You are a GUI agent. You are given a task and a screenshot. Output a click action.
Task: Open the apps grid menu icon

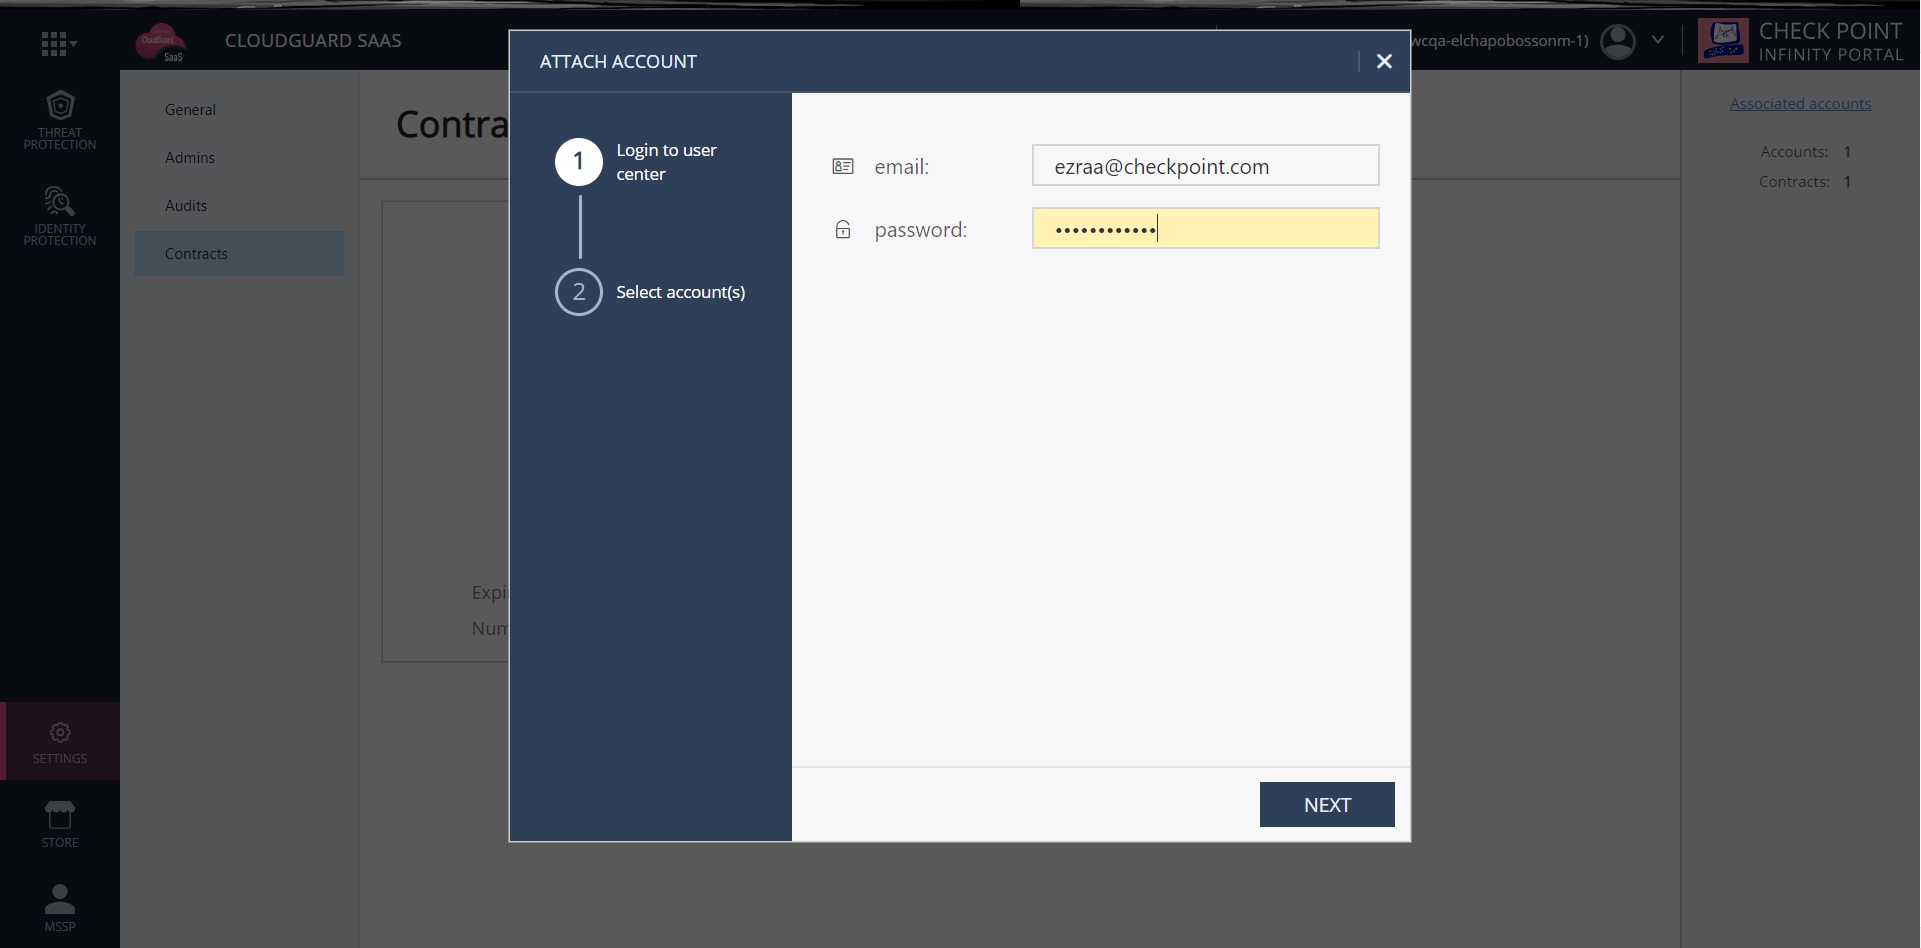click(x=58, y=43)
